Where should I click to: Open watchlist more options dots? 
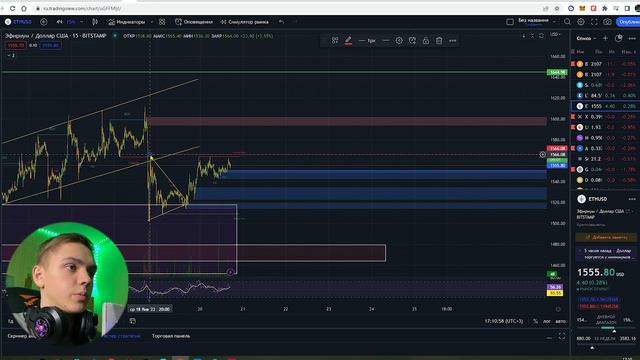click(632, 38)
